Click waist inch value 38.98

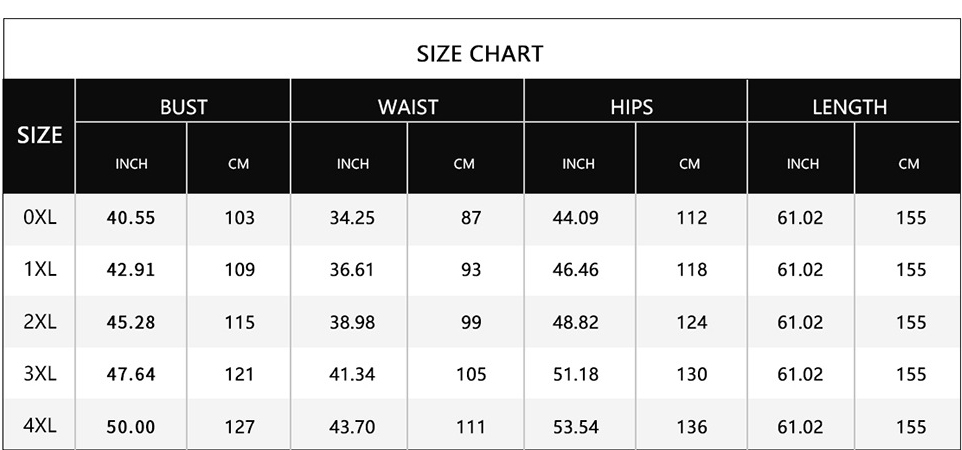click(x=352, y=322)
